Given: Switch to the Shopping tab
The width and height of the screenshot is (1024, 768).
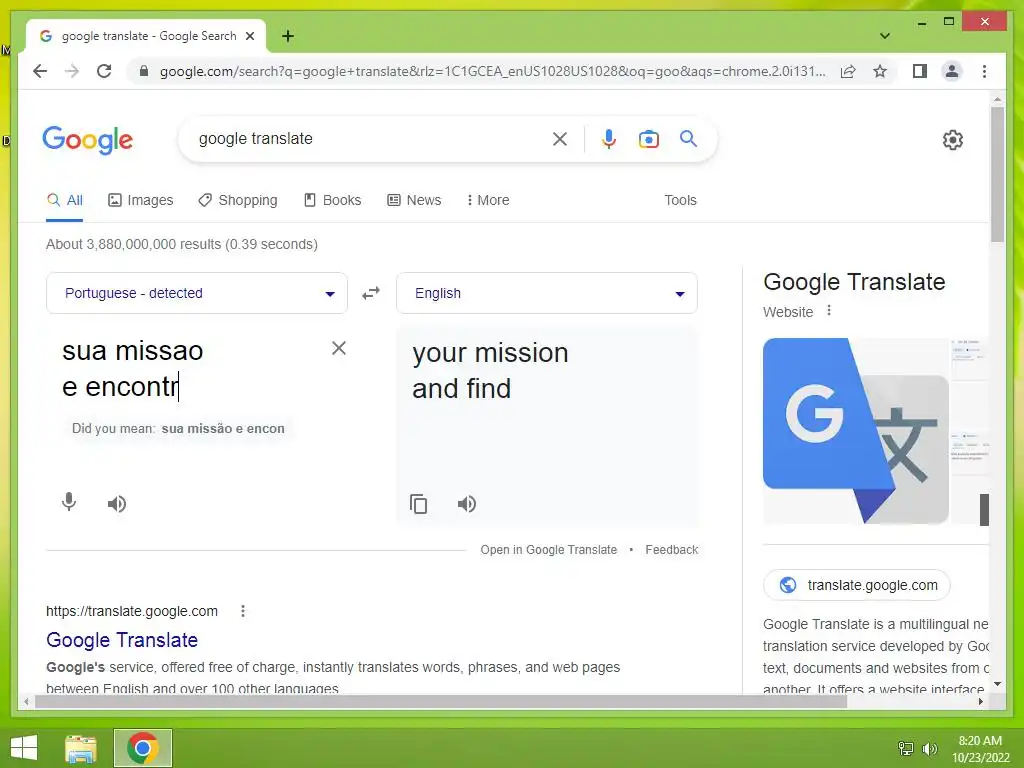Looking at the screenshot, I should 238,200.
